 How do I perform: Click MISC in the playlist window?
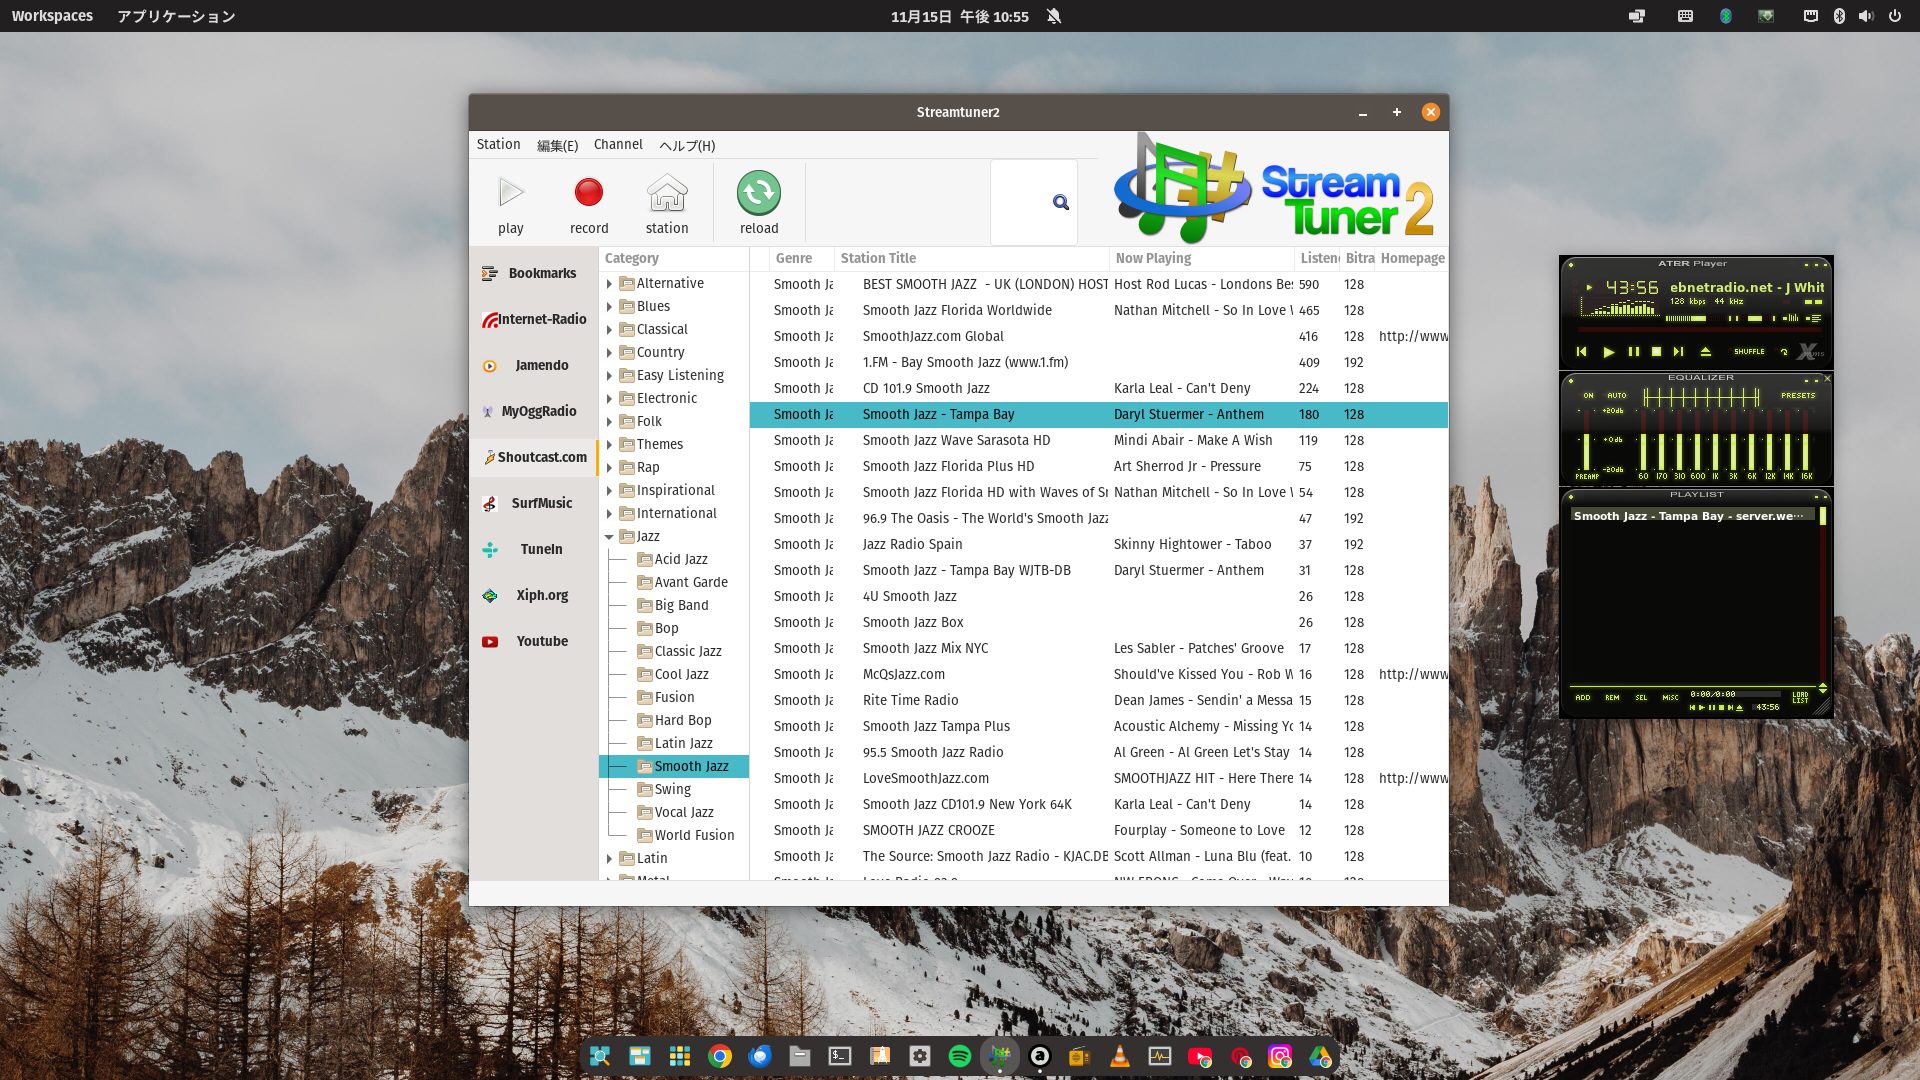coord(1670,698)
